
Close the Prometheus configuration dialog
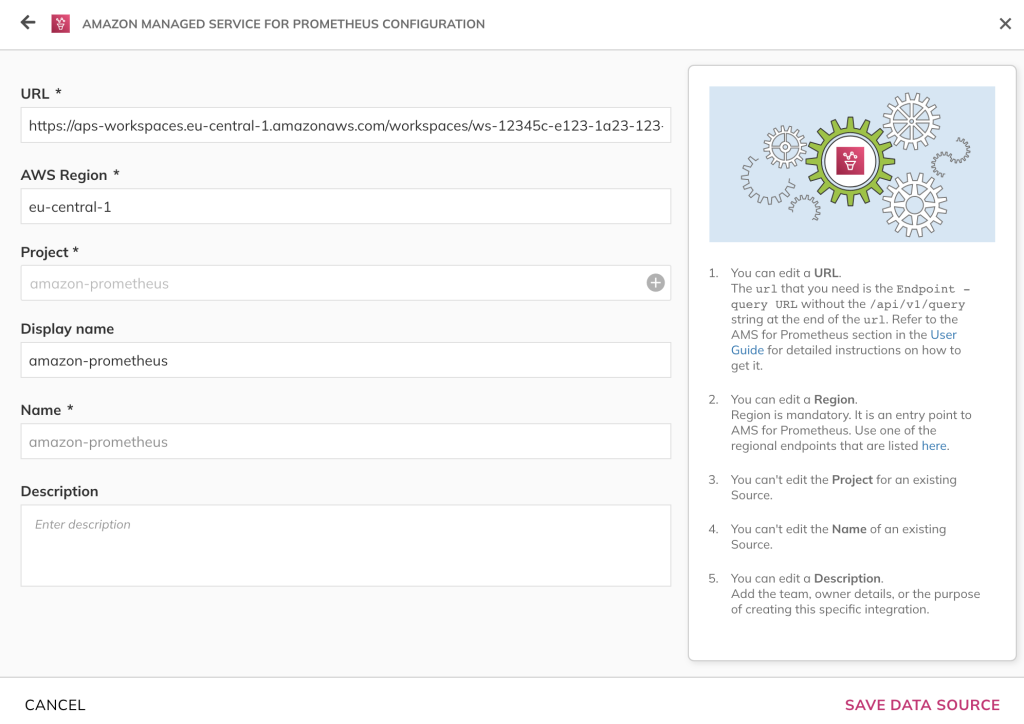1005,23
